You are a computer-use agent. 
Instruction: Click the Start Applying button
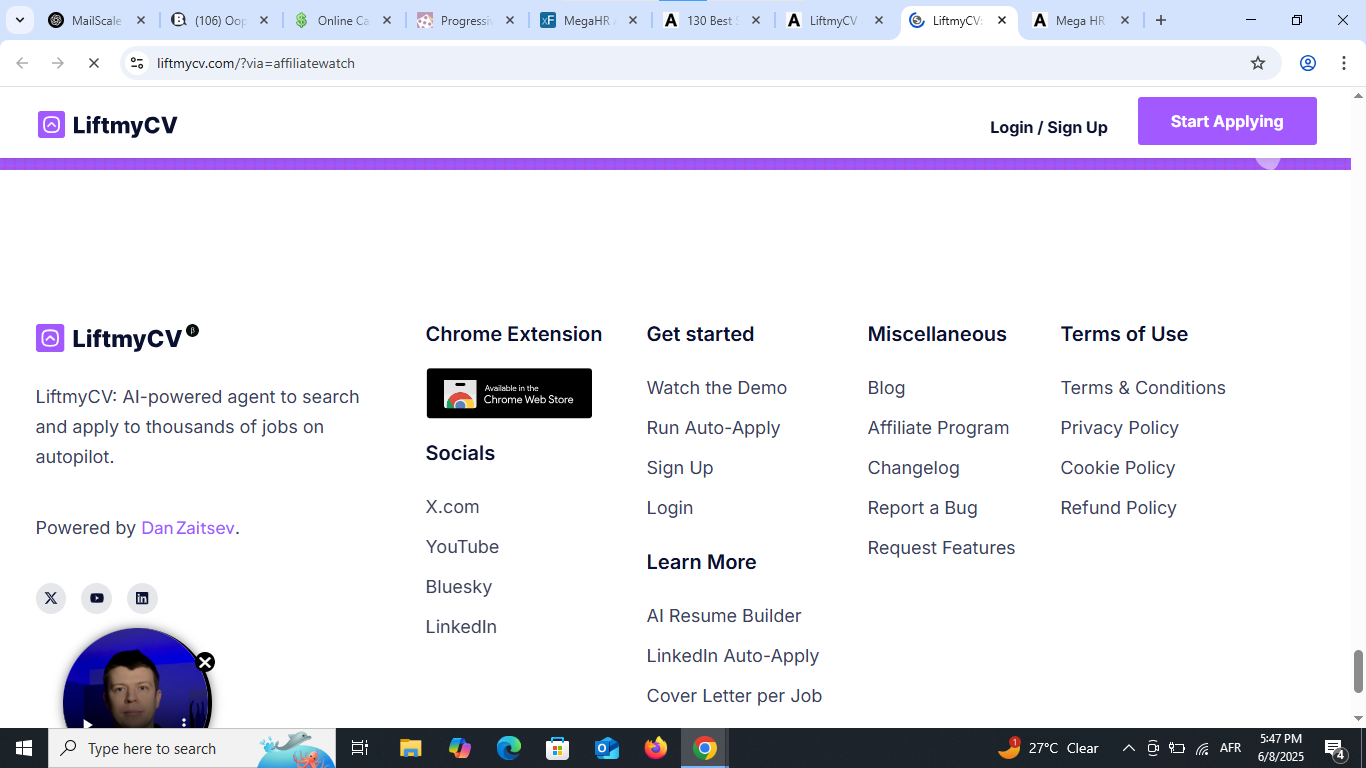1227,121
